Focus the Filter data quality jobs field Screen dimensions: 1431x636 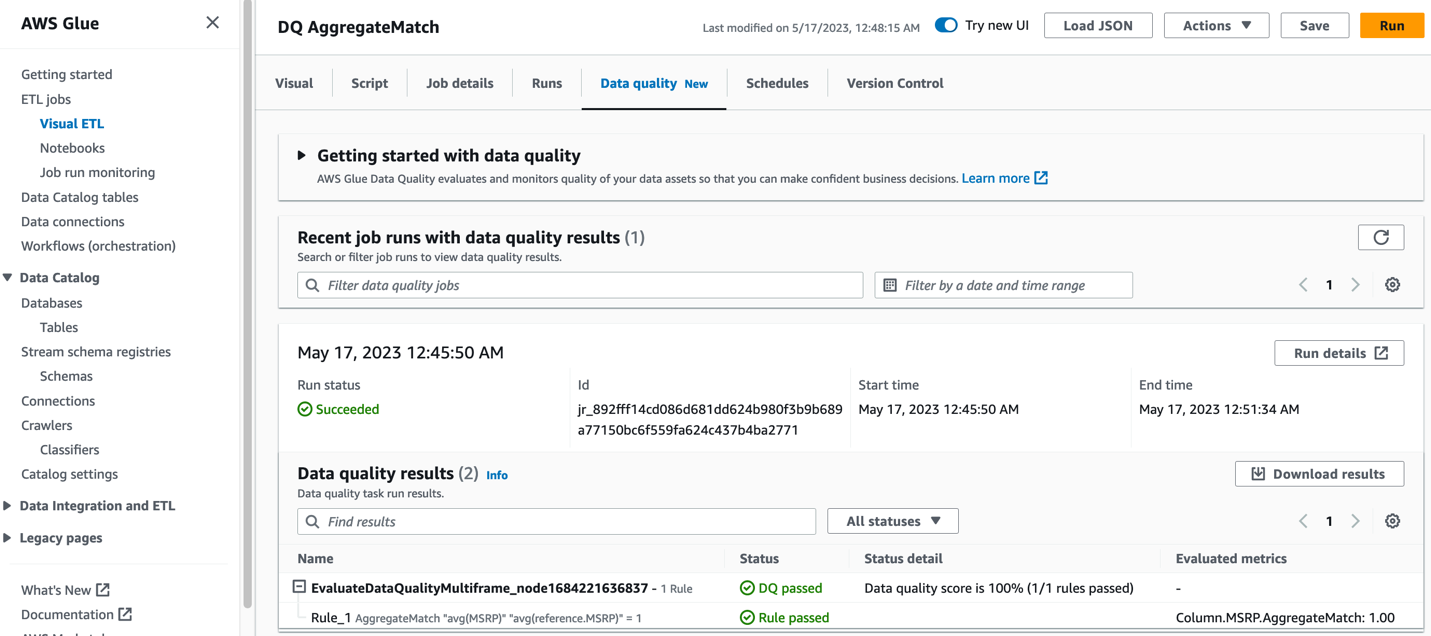click(x=580, y=285)
